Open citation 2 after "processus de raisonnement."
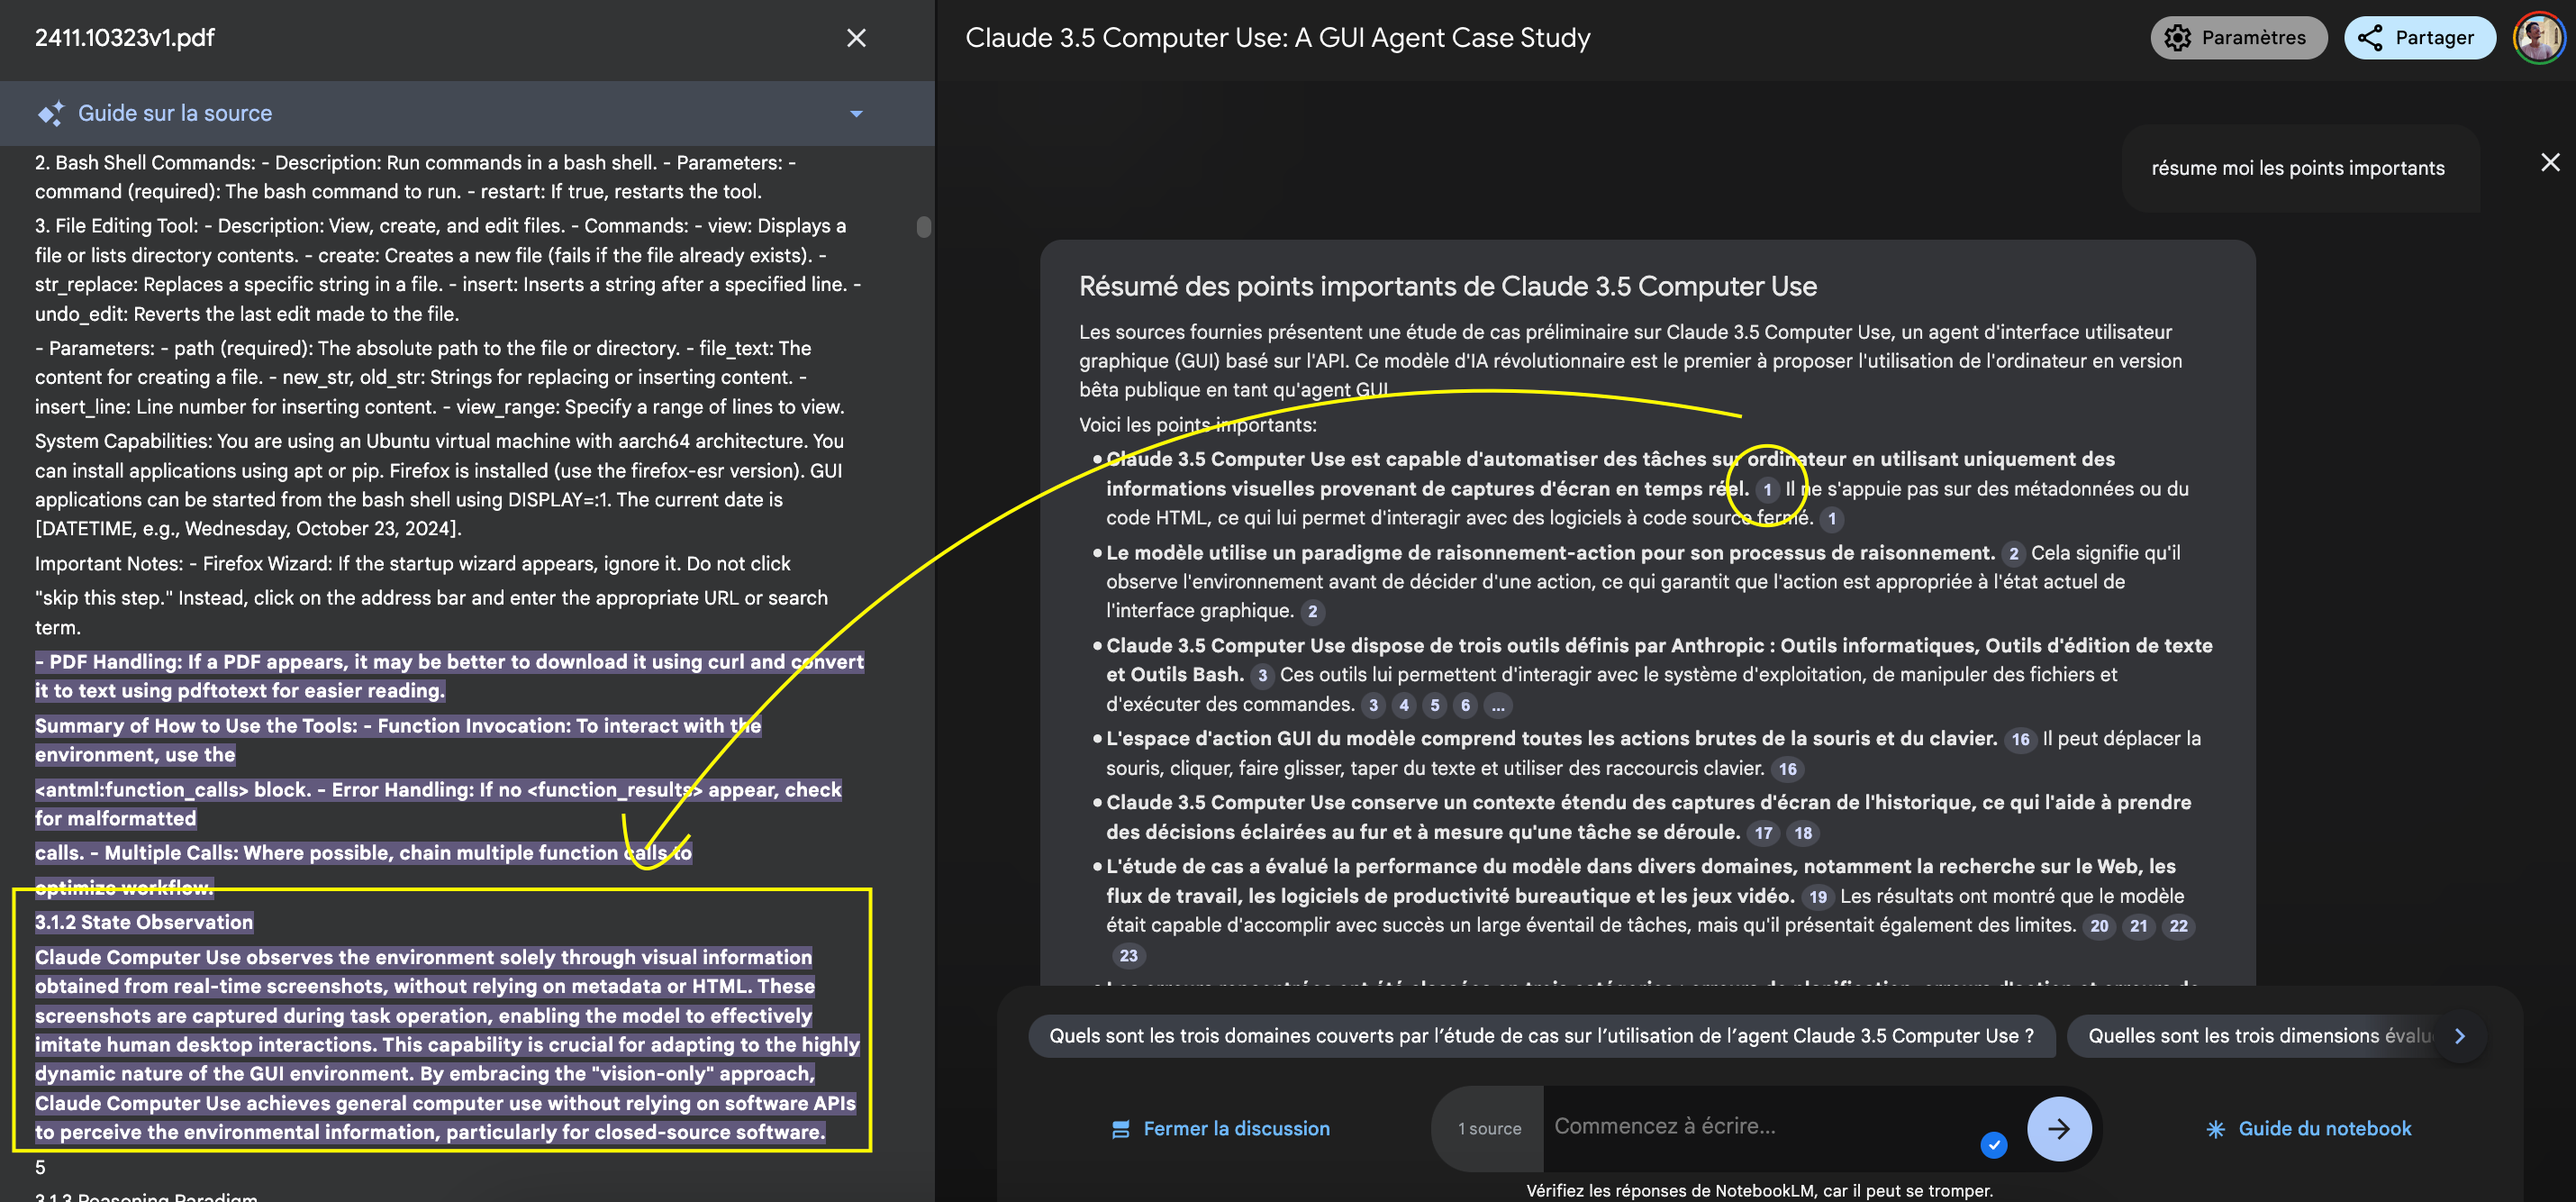 pyautogui.click(x=2013, y=554)
